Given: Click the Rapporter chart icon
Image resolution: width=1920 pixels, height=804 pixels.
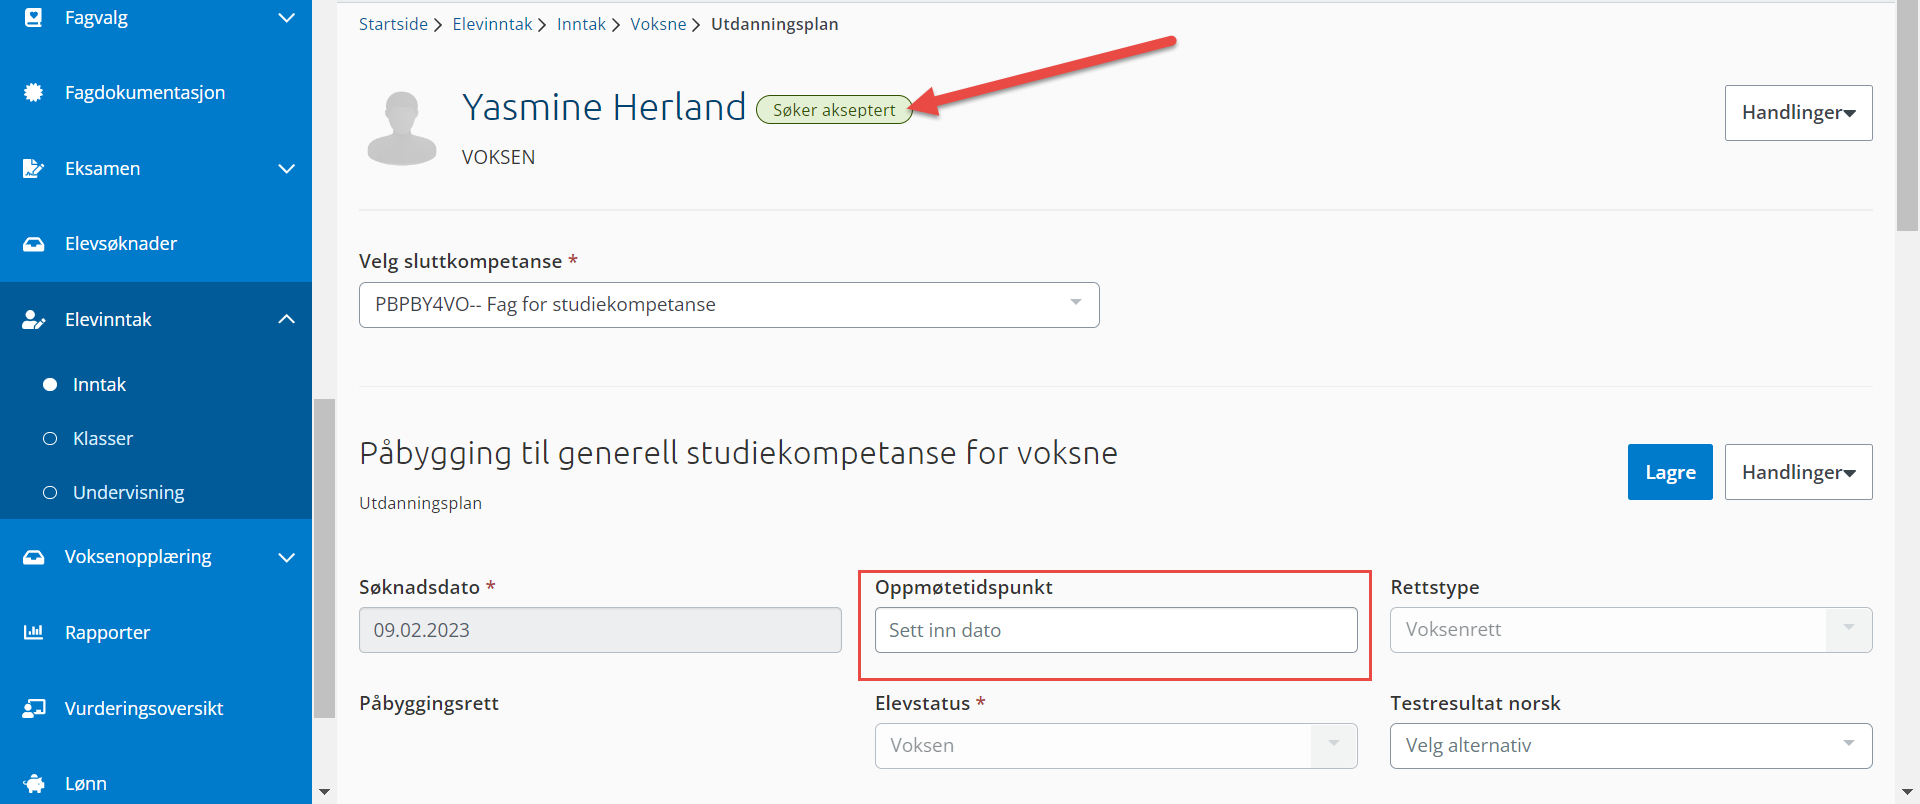Looking at the screenshot, I should click(x=33, y=632).
